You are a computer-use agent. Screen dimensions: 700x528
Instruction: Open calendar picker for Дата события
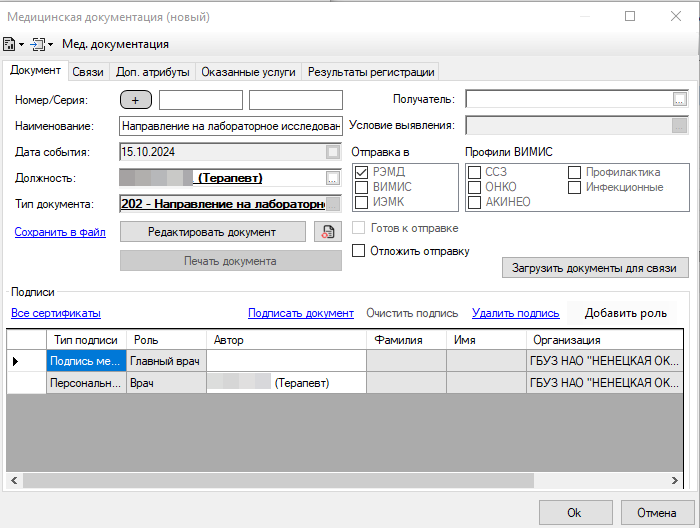(333, 152)
